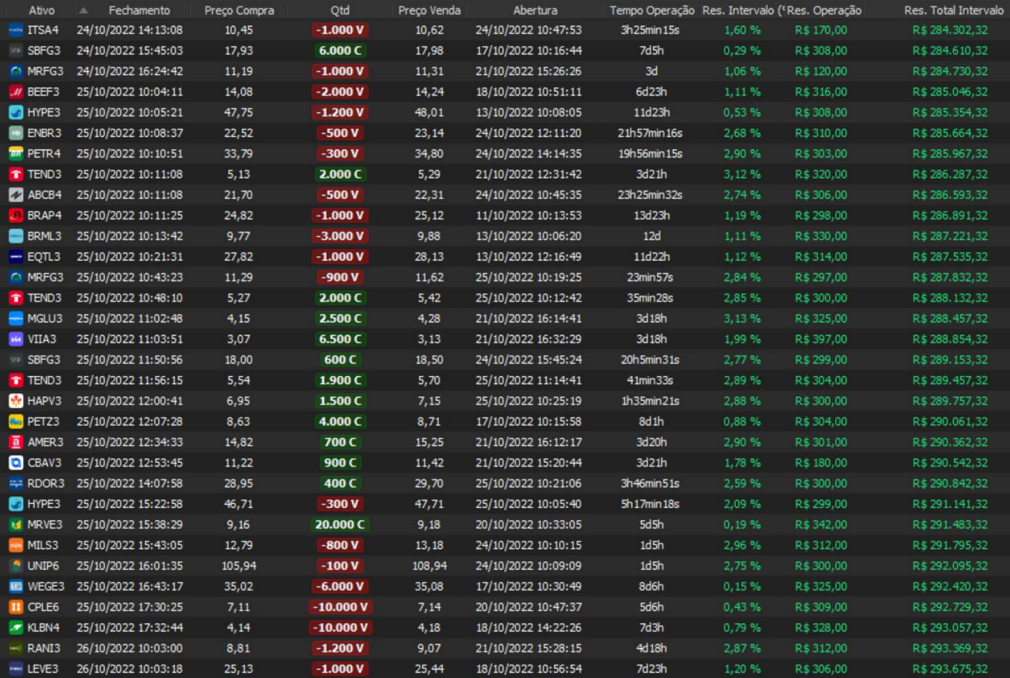Click the R$ 397,00 operation result cell
This screenshot has width=1010, height=678.
click(x=821, y=339)
